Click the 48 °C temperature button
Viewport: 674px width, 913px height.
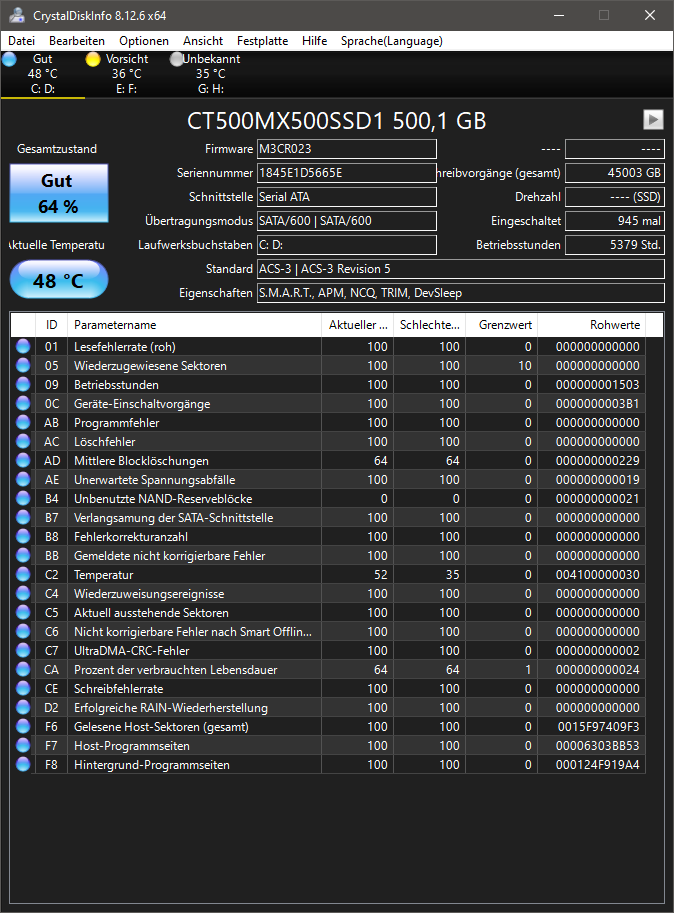[x=59, y=279]
